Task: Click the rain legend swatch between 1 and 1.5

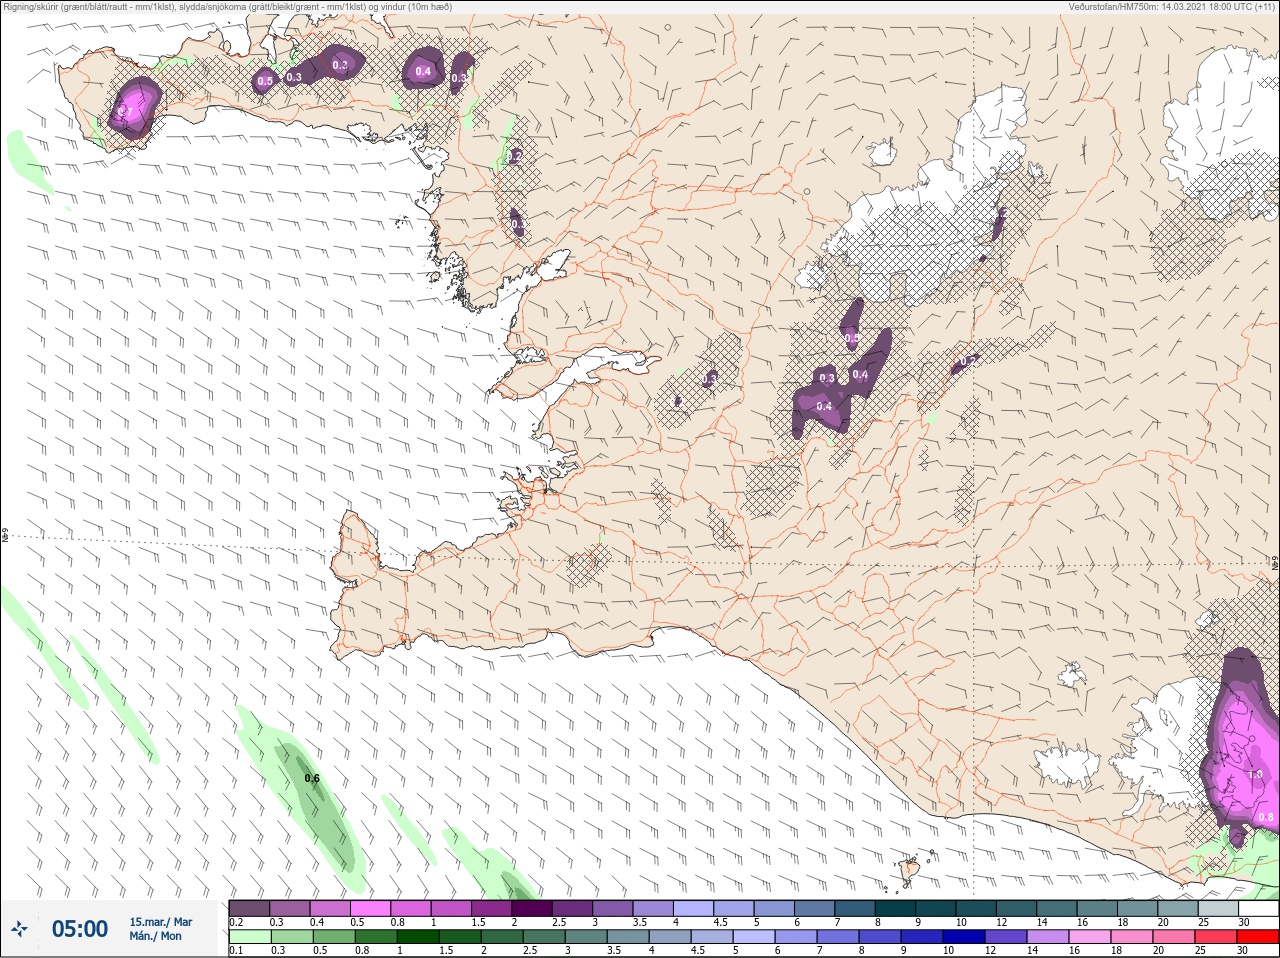Action: click(418, 937)
